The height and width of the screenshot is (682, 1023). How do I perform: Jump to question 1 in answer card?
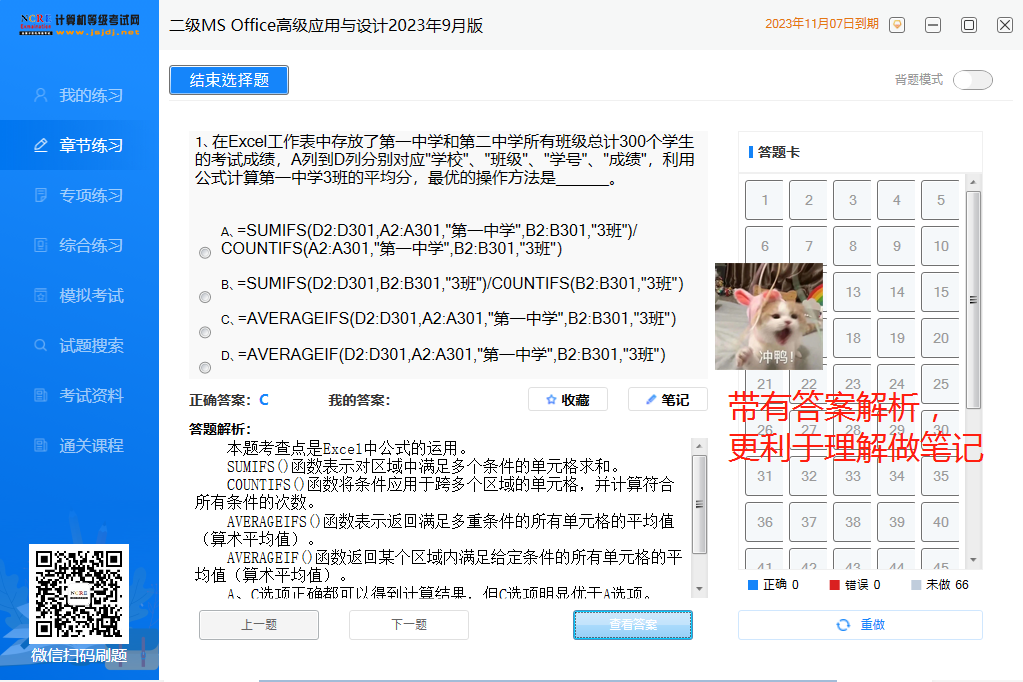(x=765, y=200)
